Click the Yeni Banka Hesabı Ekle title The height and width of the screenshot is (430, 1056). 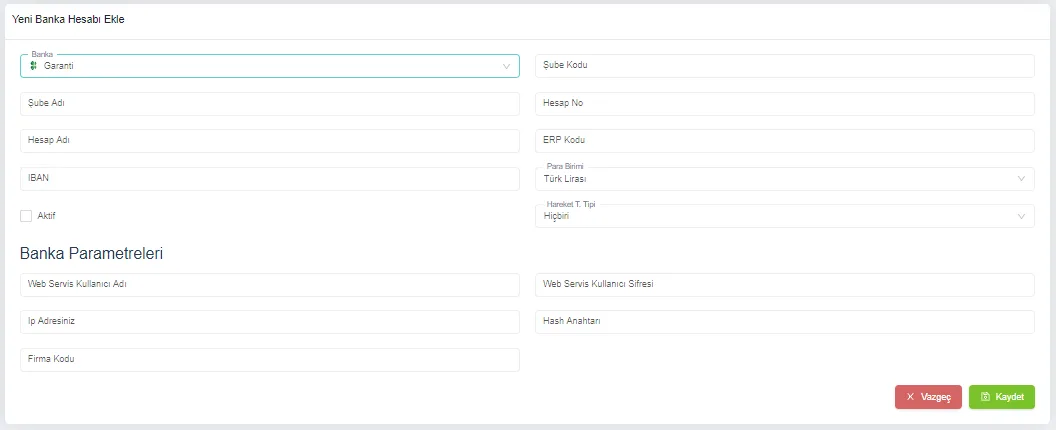coord(68,20)
